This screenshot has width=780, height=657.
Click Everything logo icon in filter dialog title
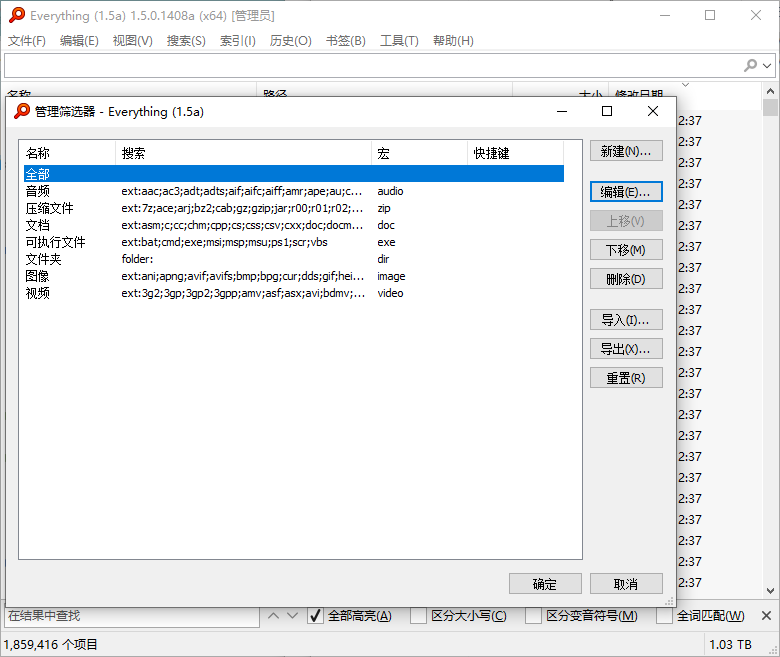22,111
